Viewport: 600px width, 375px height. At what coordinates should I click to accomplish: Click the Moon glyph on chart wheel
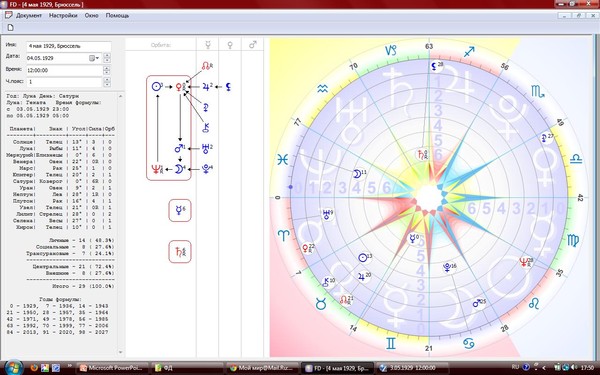(x=357, y=174)
